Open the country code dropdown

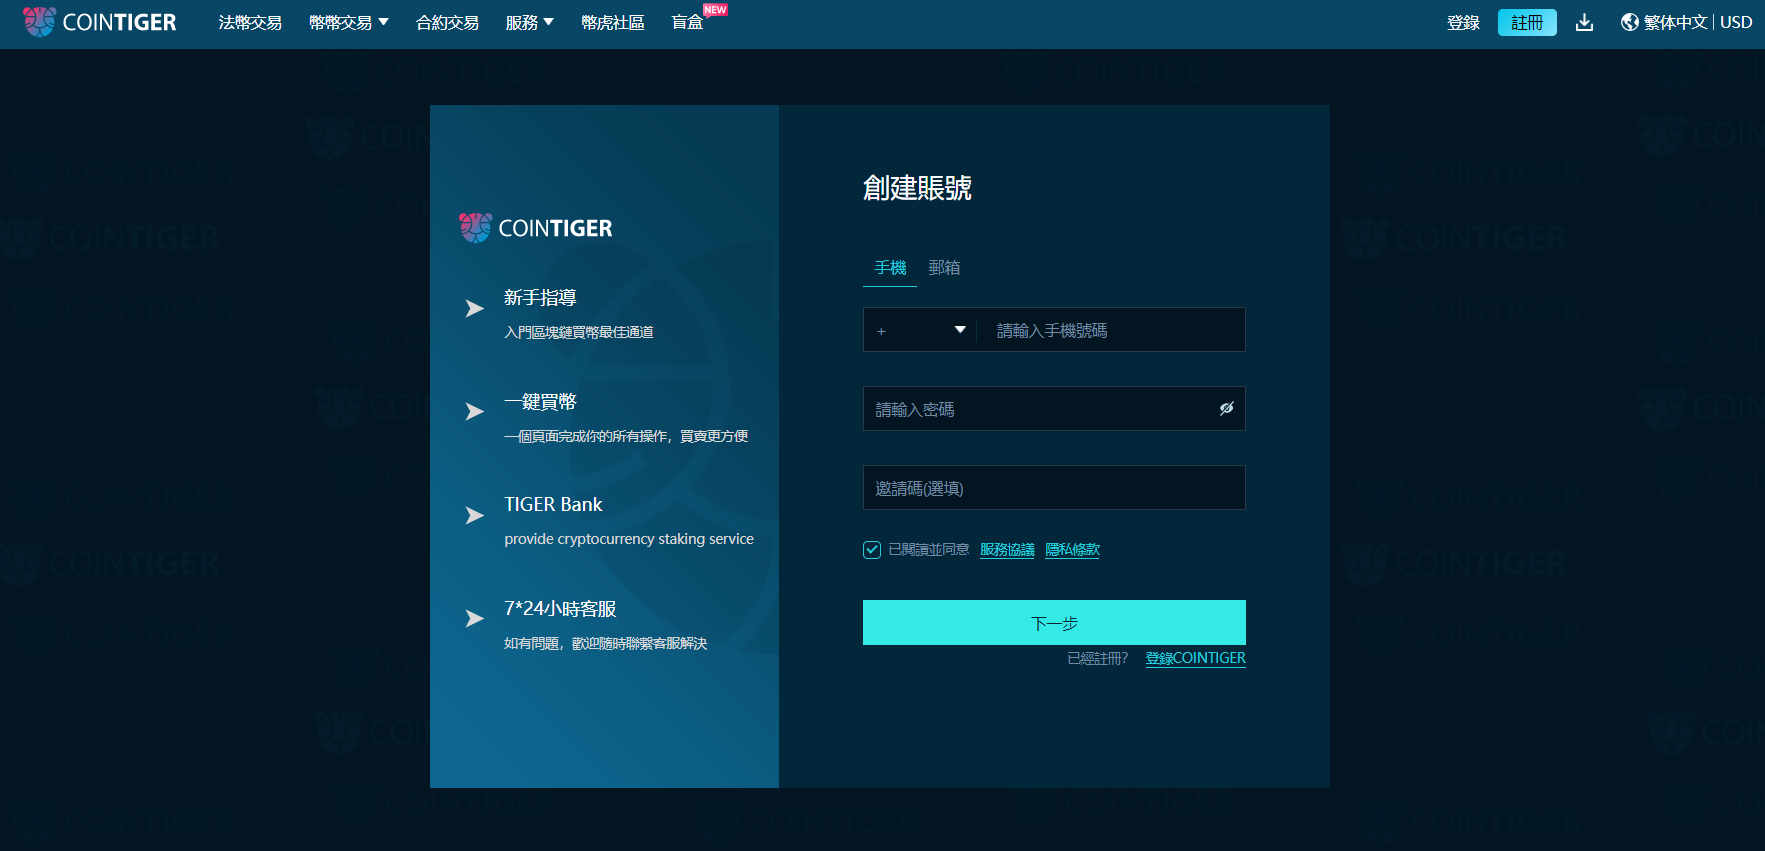920,330
